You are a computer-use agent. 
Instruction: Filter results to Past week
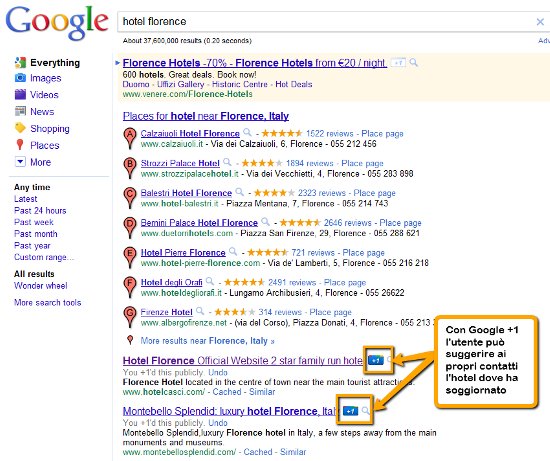click(34, 222)
